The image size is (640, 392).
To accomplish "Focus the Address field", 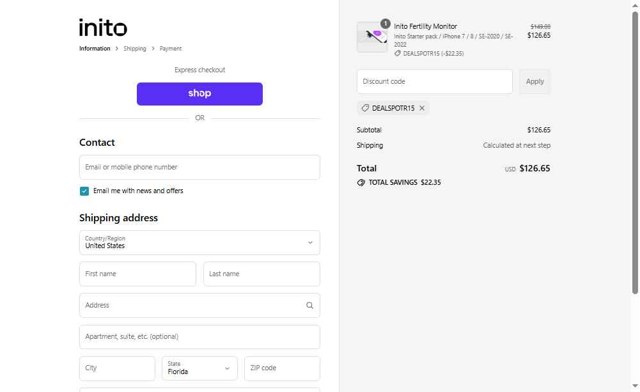I will (200, 305).
